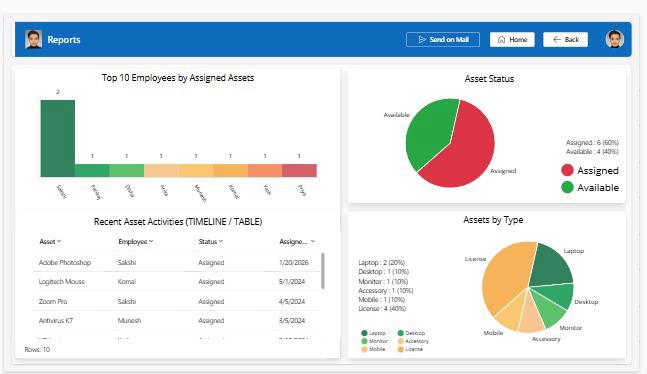This screenshot has height=374, width=647.
Task: Open the Asset column dropdown chevron
Action: point(59,241)
